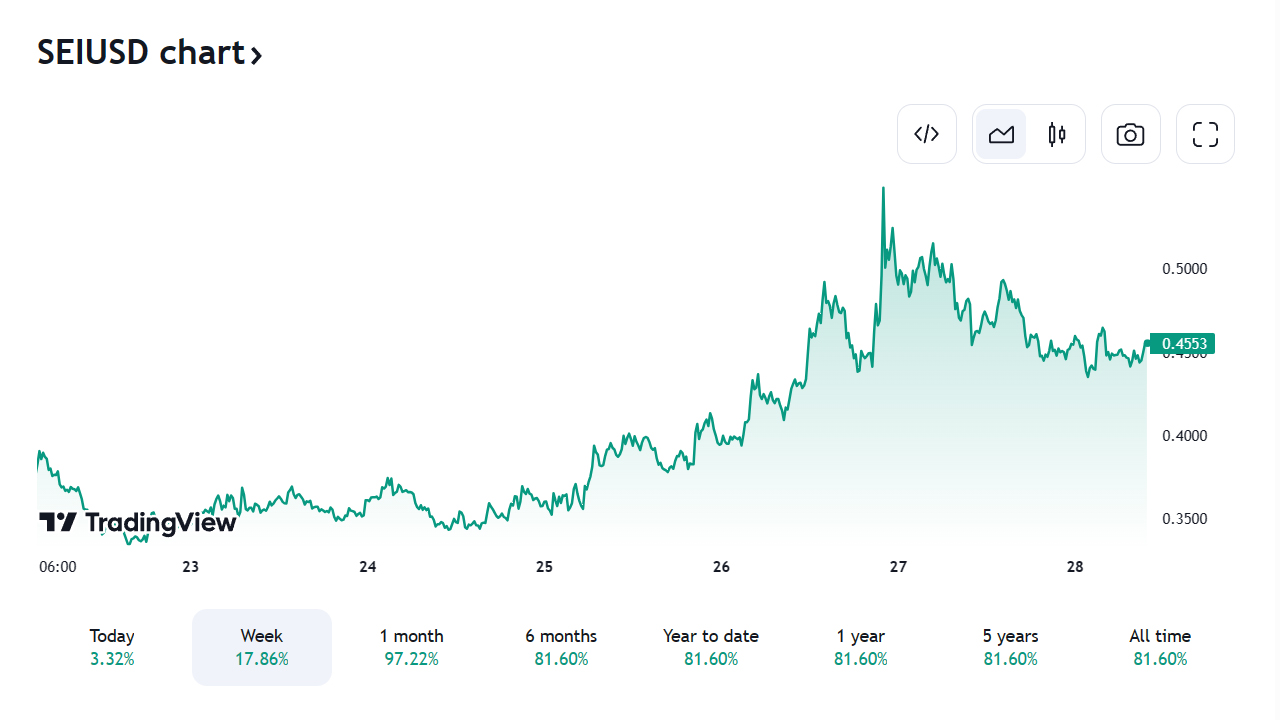Select the Today time range
The height and width of the screenshot is (720, 1280).
(x=112, y=647)
